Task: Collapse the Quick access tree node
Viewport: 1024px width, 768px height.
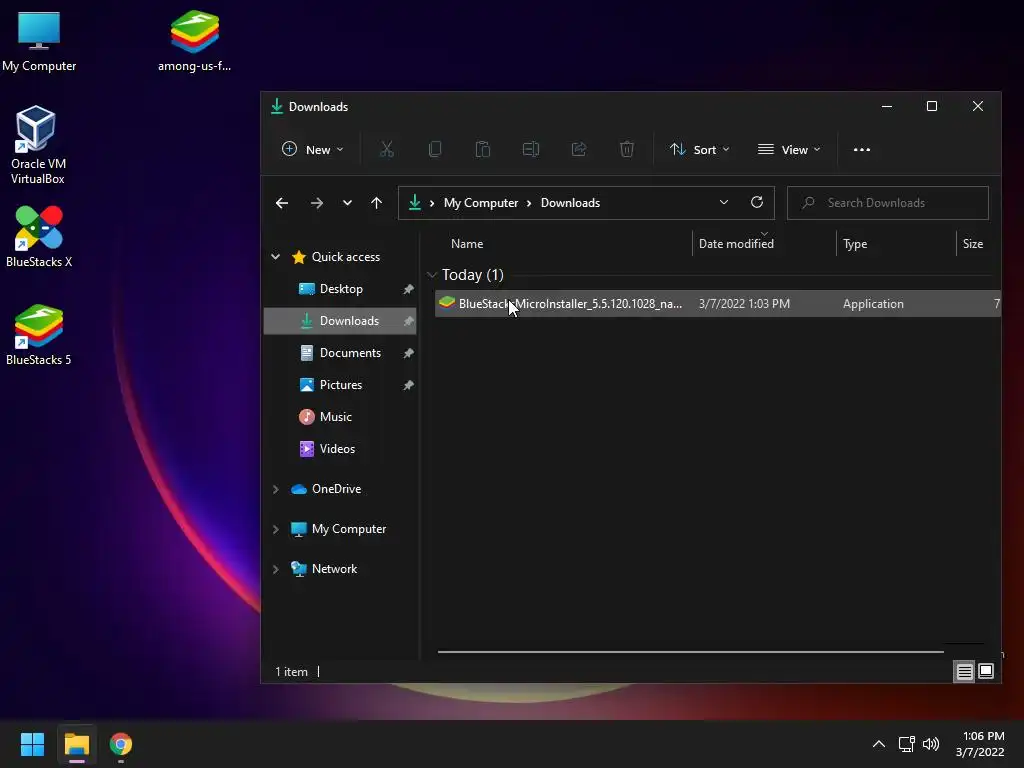Action: click(276, 257)
